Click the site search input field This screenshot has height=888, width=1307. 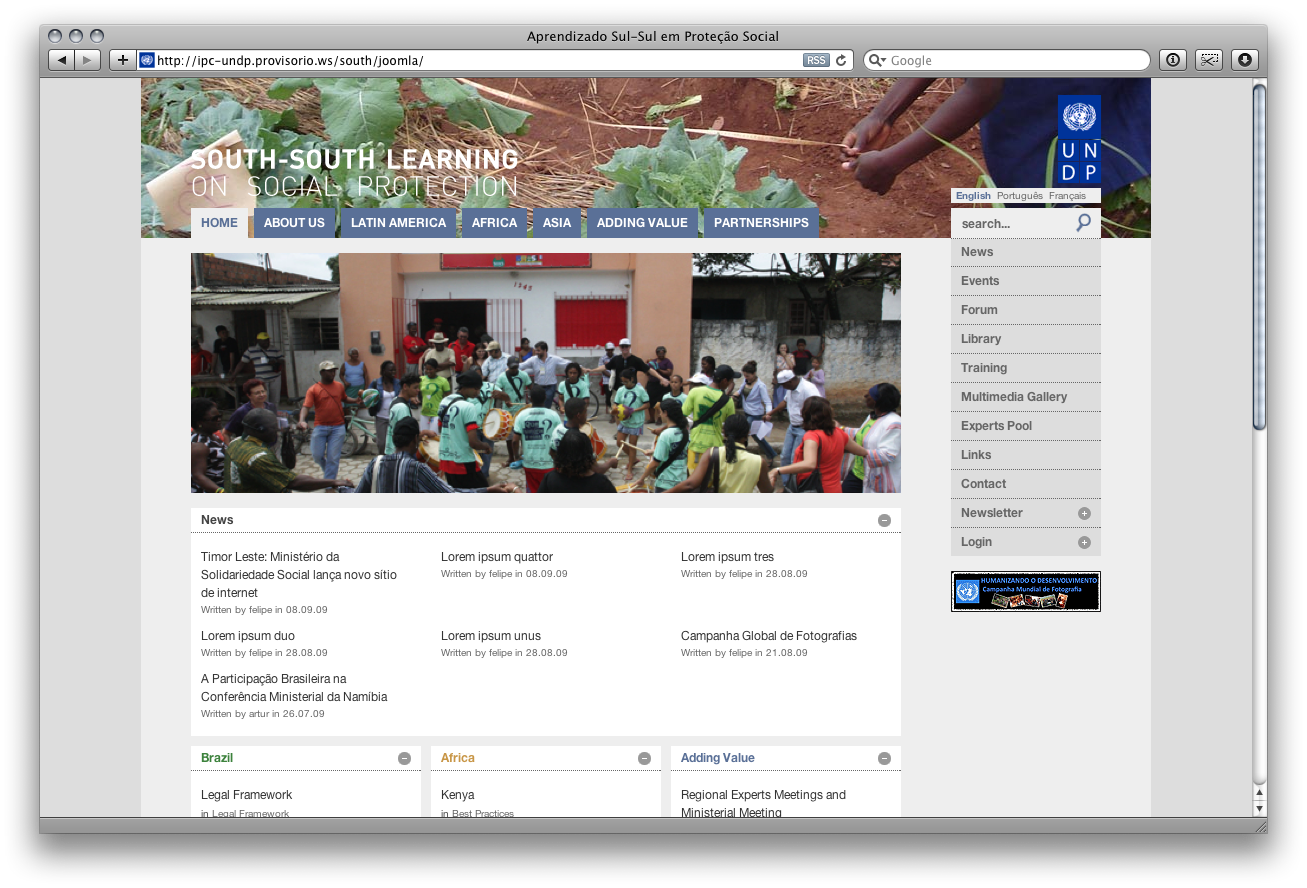click(x=1012, y=223)
